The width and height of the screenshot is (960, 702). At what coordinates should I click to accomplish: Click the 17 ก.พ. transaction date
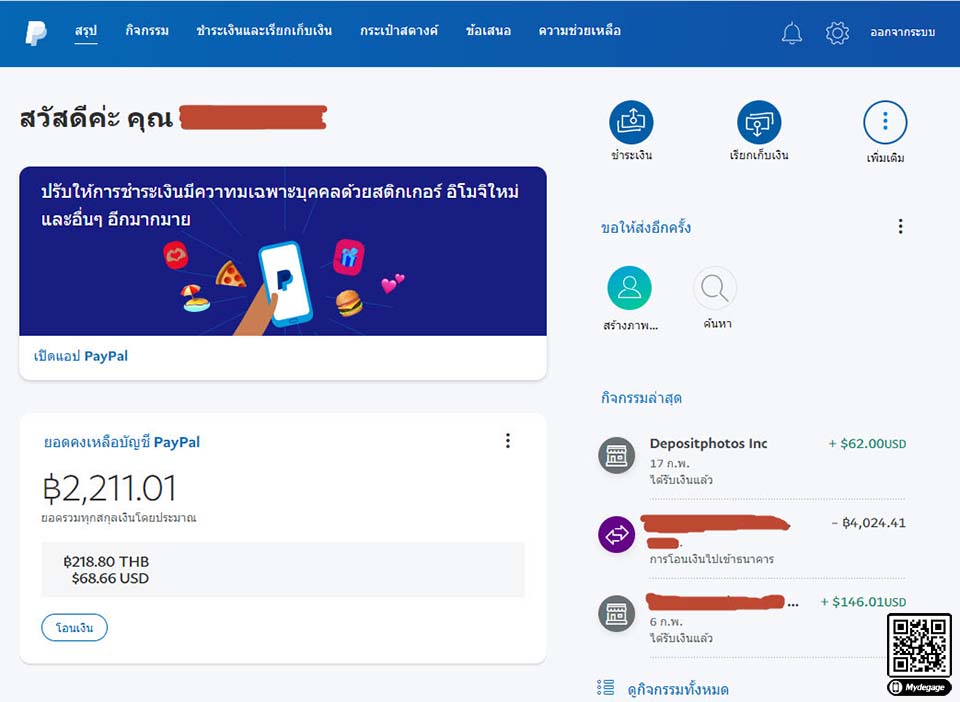670,463
